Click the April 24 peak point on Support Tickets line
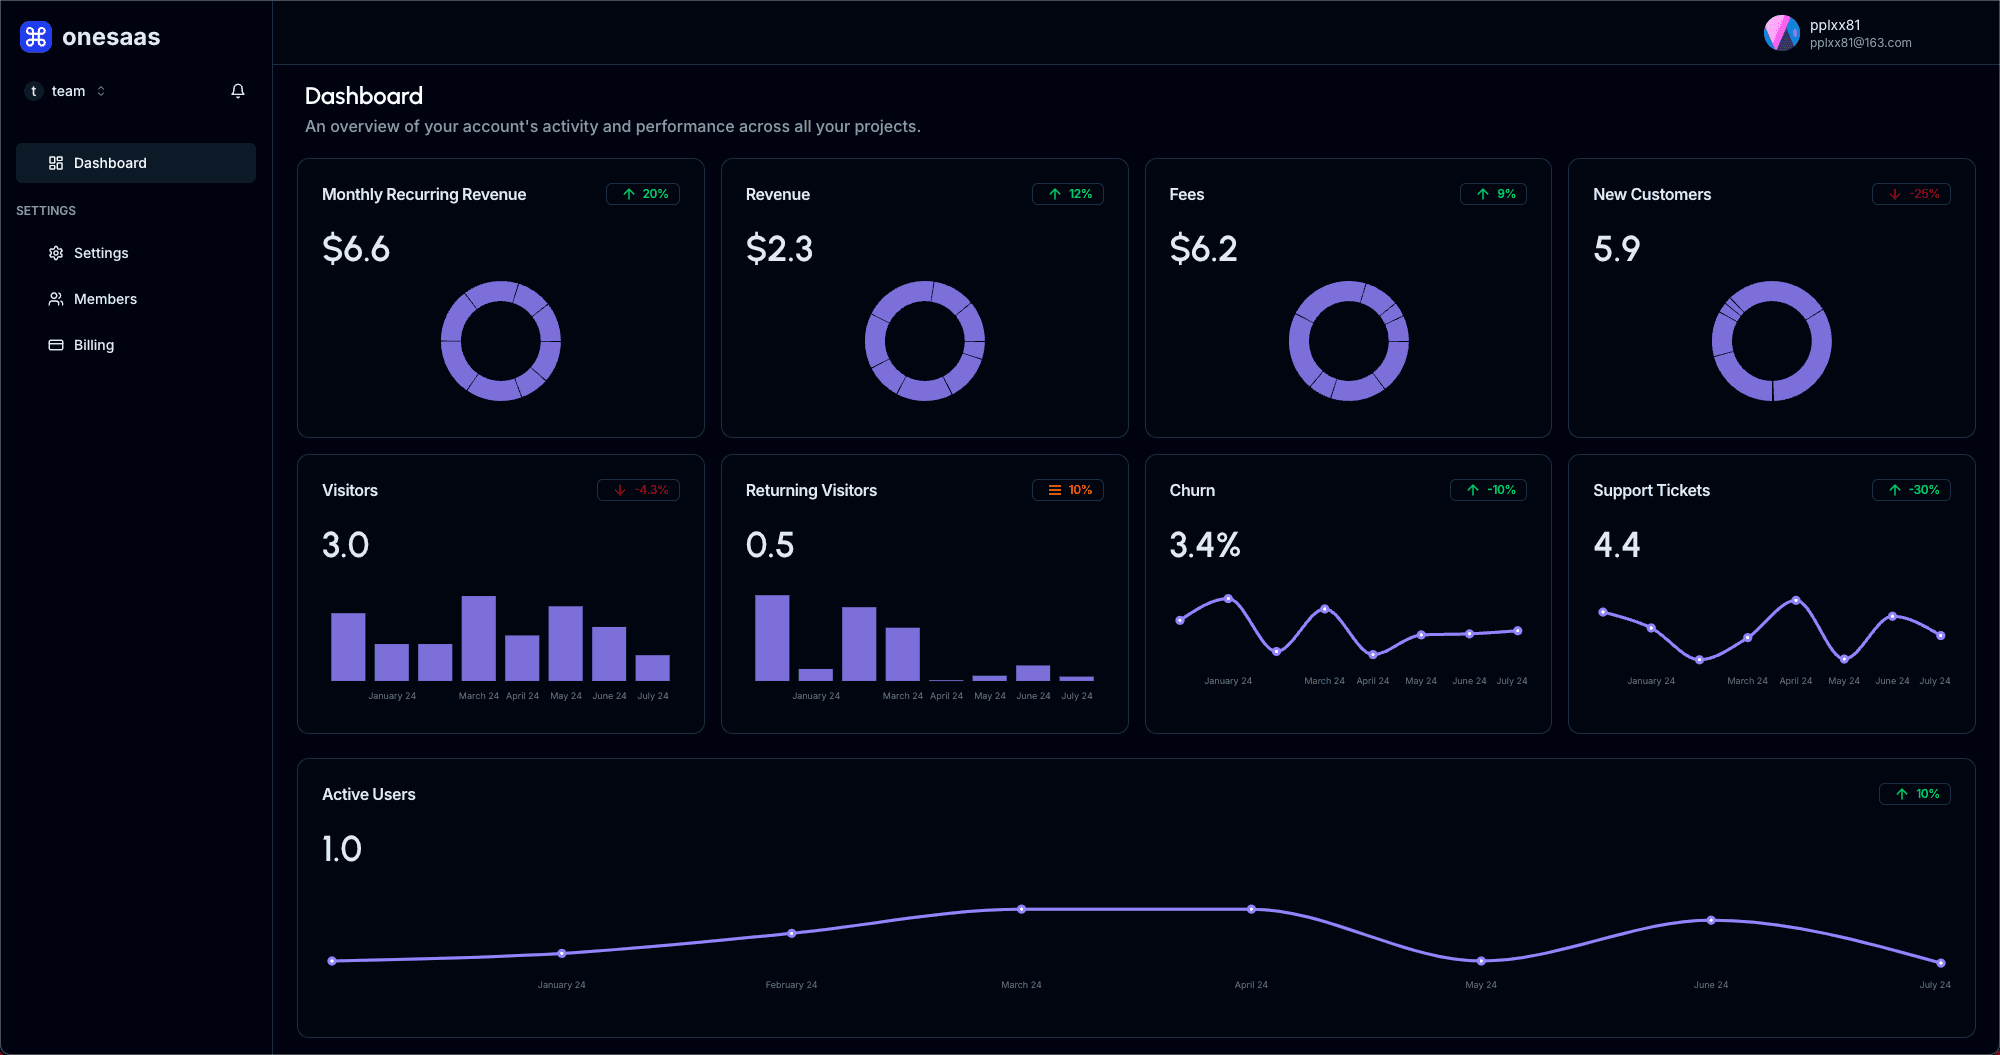This screenshot has height=1055, width=2000. coord(1796,601)
